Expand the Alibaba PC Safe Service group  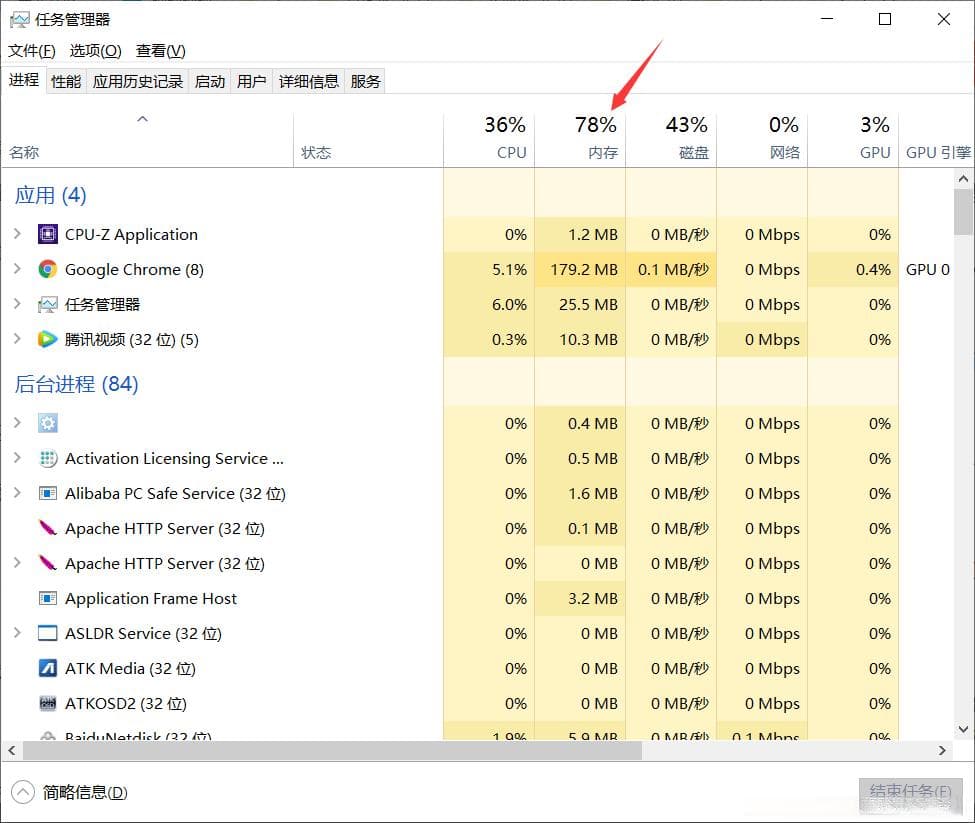(17, 493)
